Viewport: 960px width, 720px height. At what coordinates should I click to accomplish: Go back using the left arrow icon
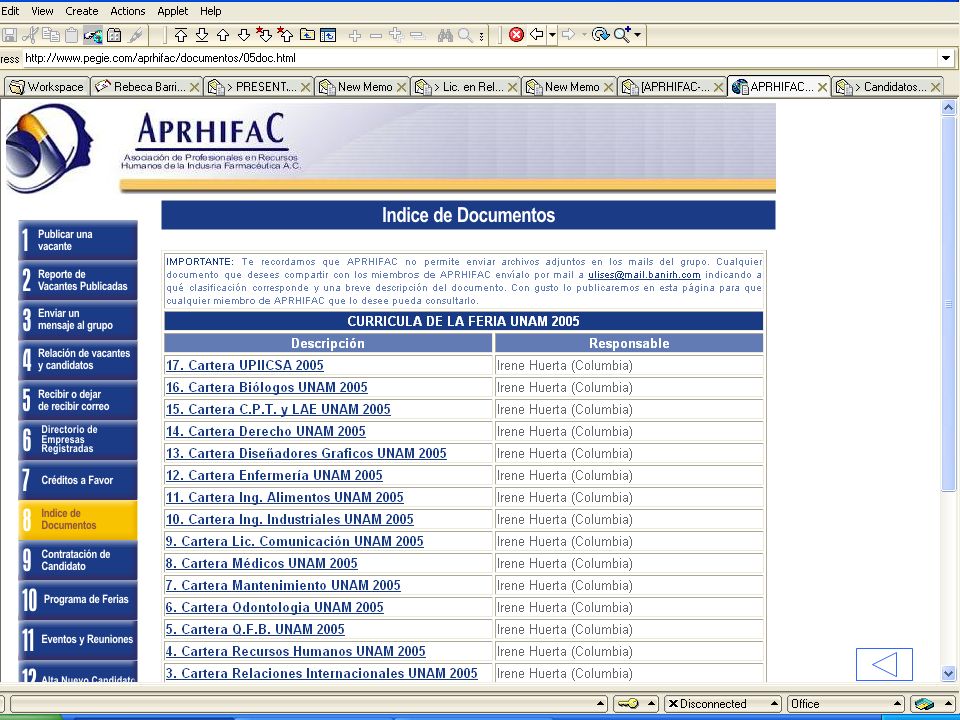537,35
